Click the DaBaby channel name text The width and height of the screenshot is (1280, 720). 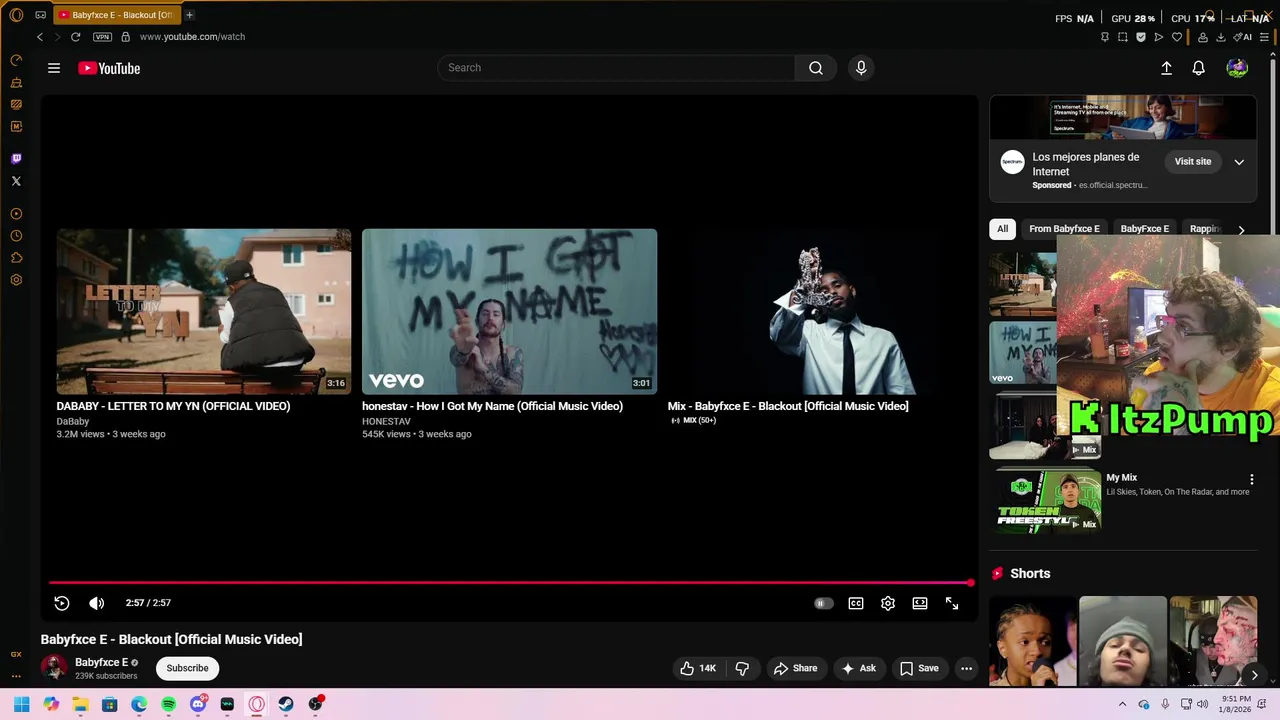[73, 422]
